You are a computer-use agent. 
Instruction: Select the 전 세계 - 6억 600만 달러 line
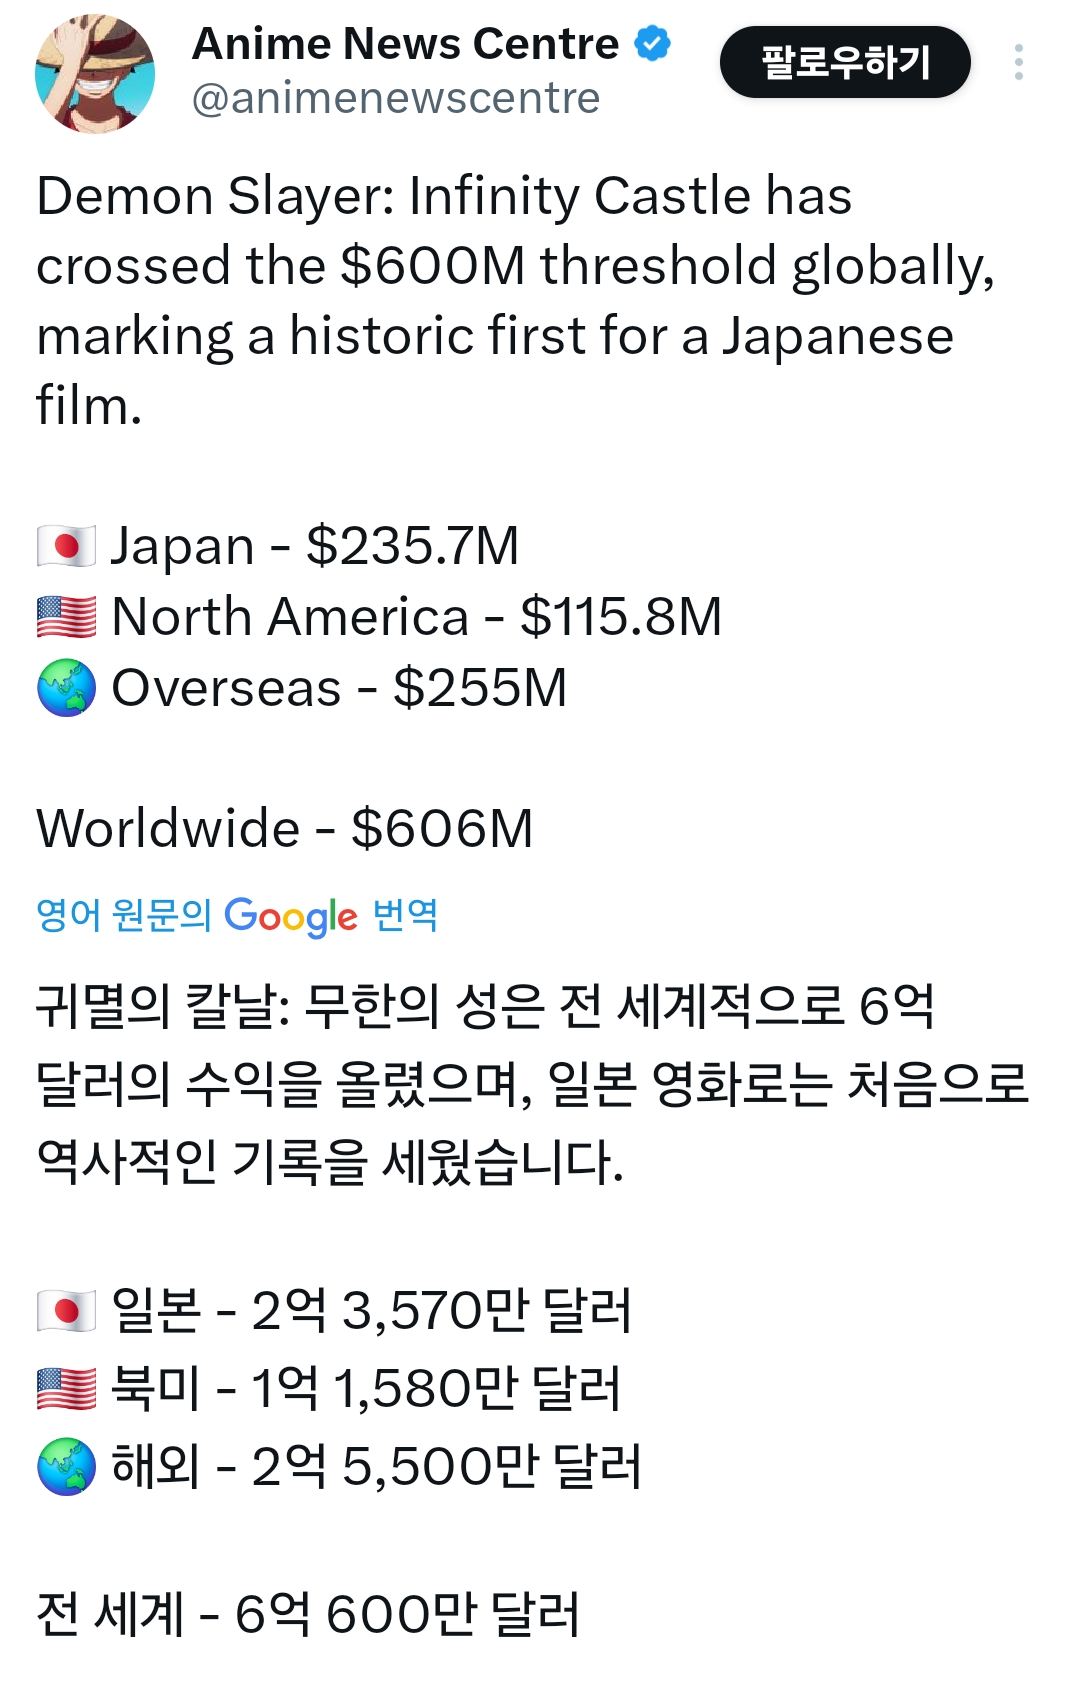[x=308, y=1614]
